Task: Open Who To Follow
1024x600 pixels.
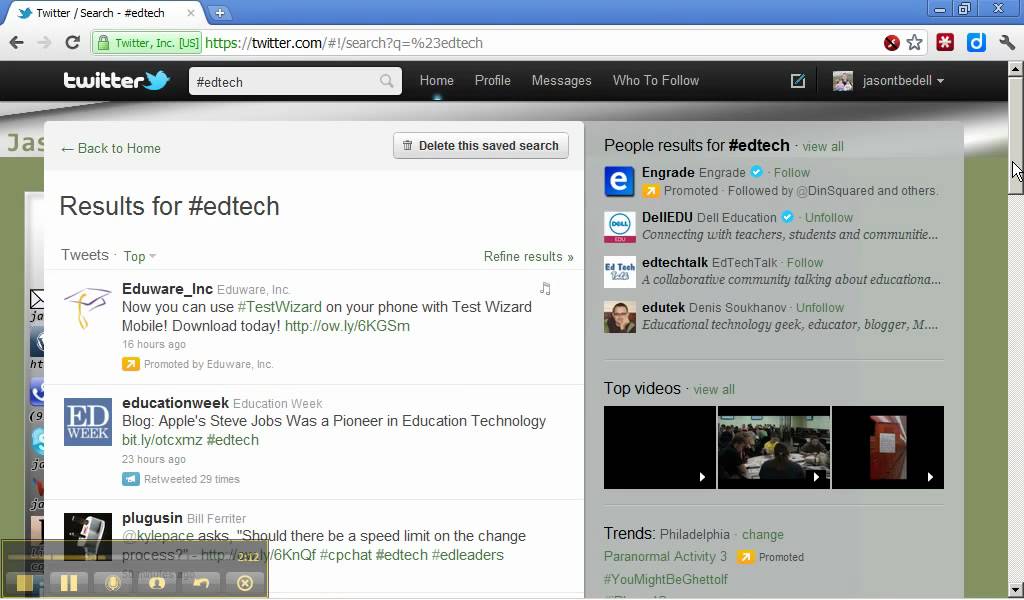Action: (x=656, y=80)
